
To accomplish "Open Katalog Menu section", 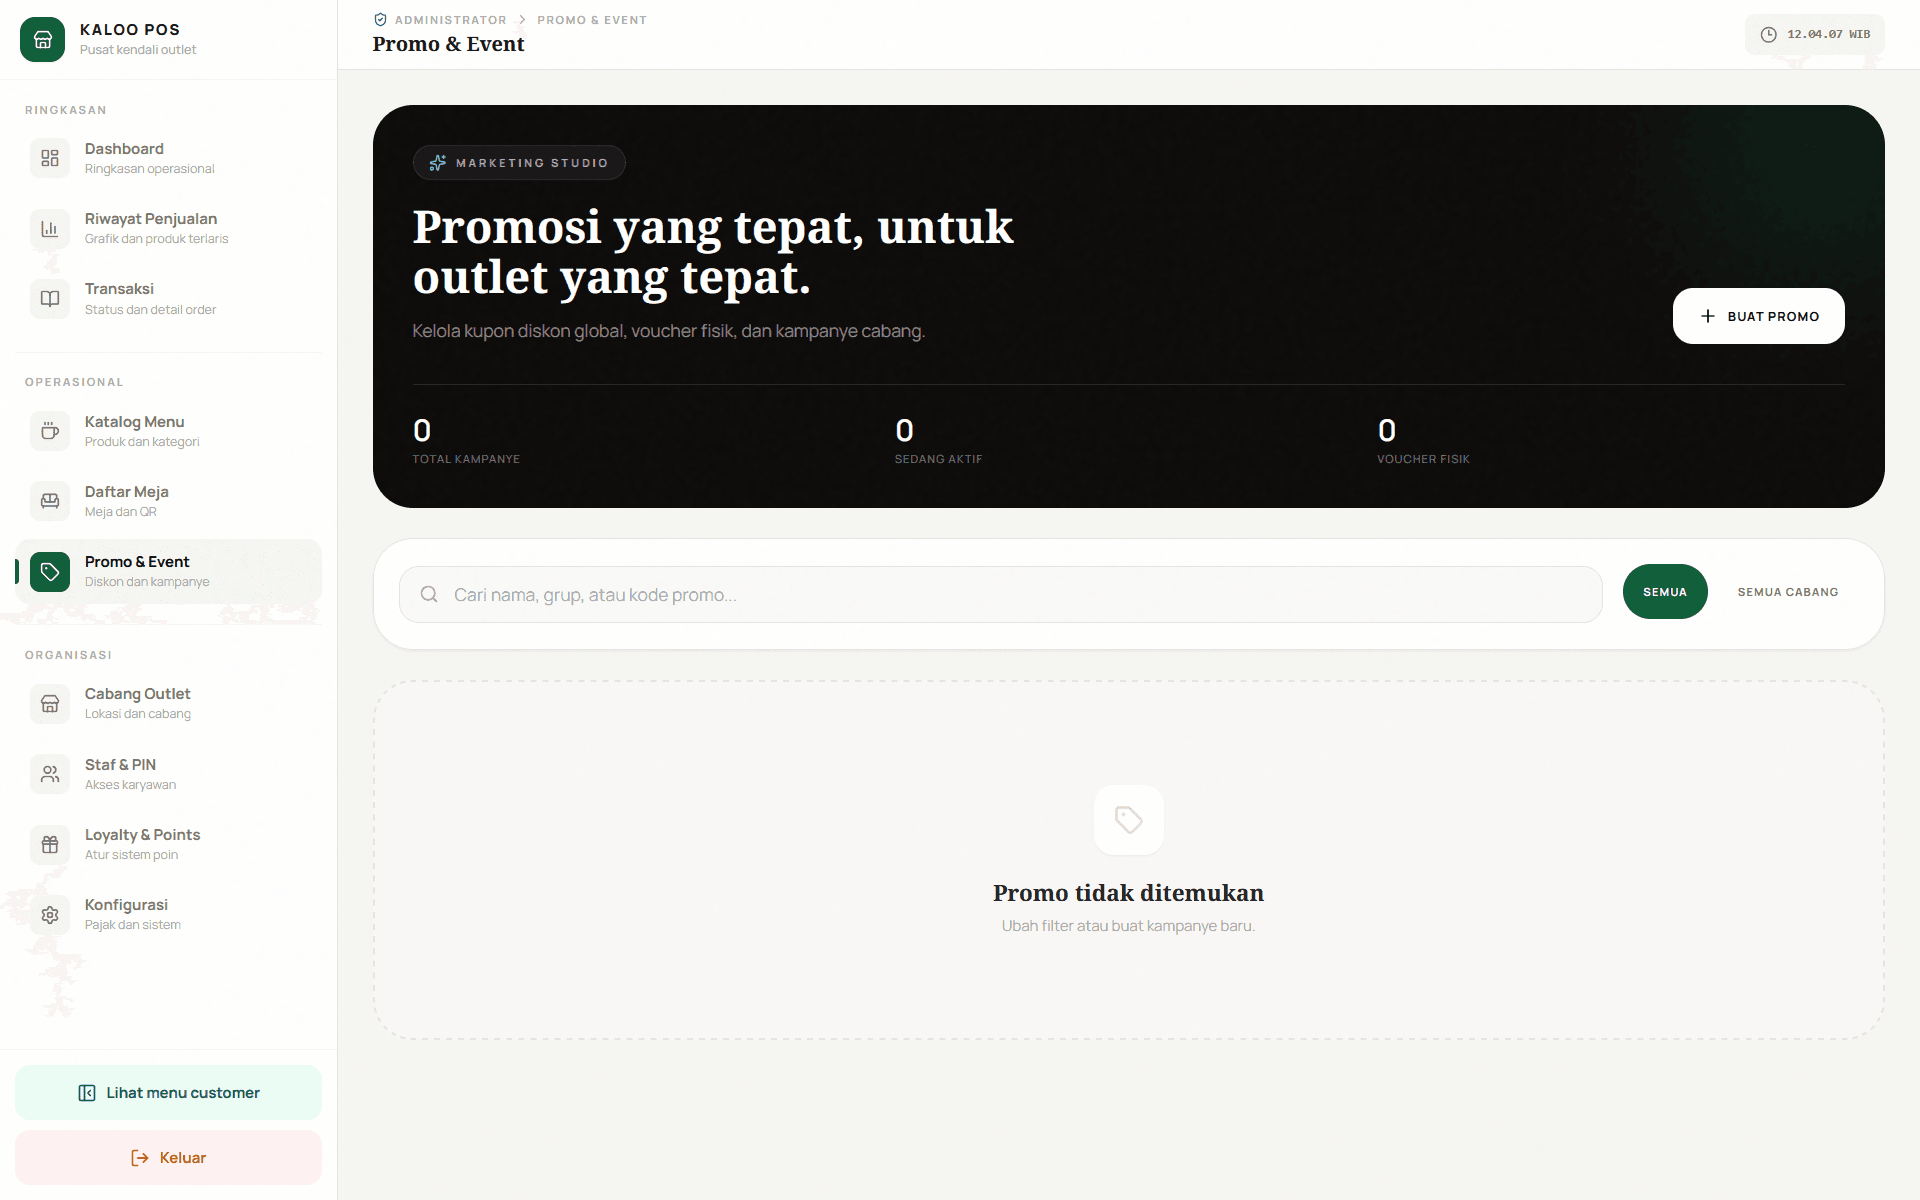I will (x=168, y=431).
